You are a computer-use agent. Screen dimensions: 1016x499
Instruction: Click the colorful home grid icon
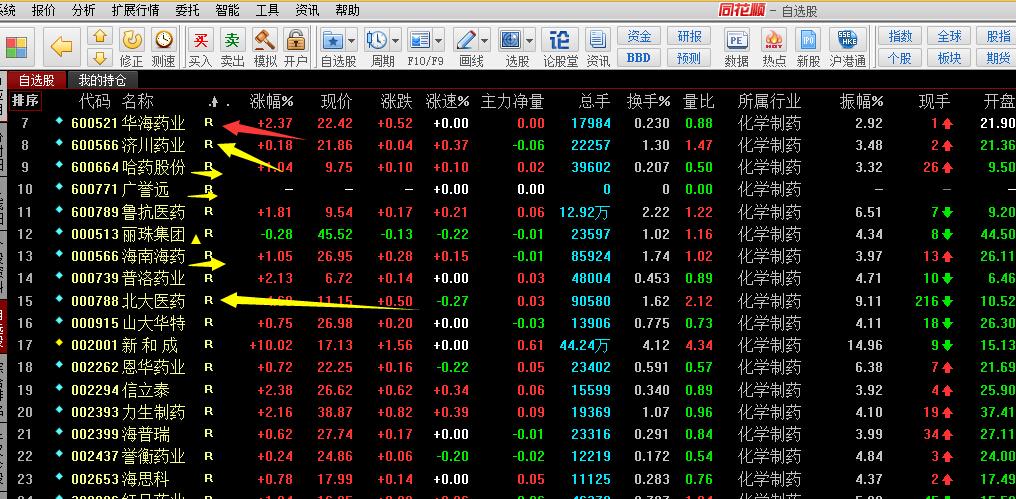coord(16,47)
